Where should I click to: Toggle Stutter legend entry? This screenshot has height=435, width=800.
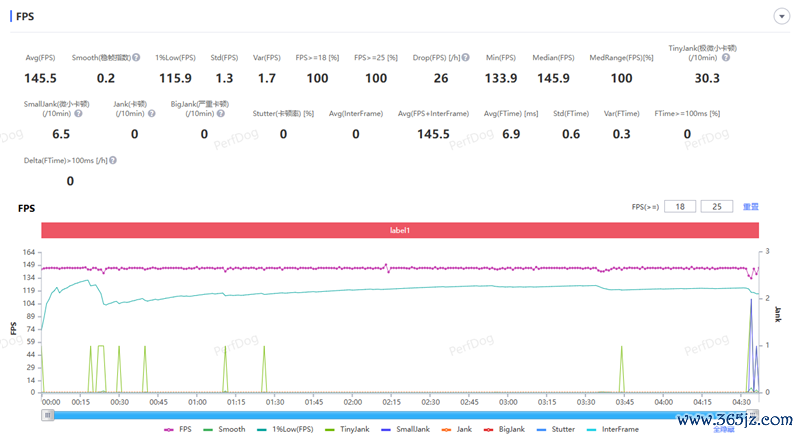coord(556,429)
